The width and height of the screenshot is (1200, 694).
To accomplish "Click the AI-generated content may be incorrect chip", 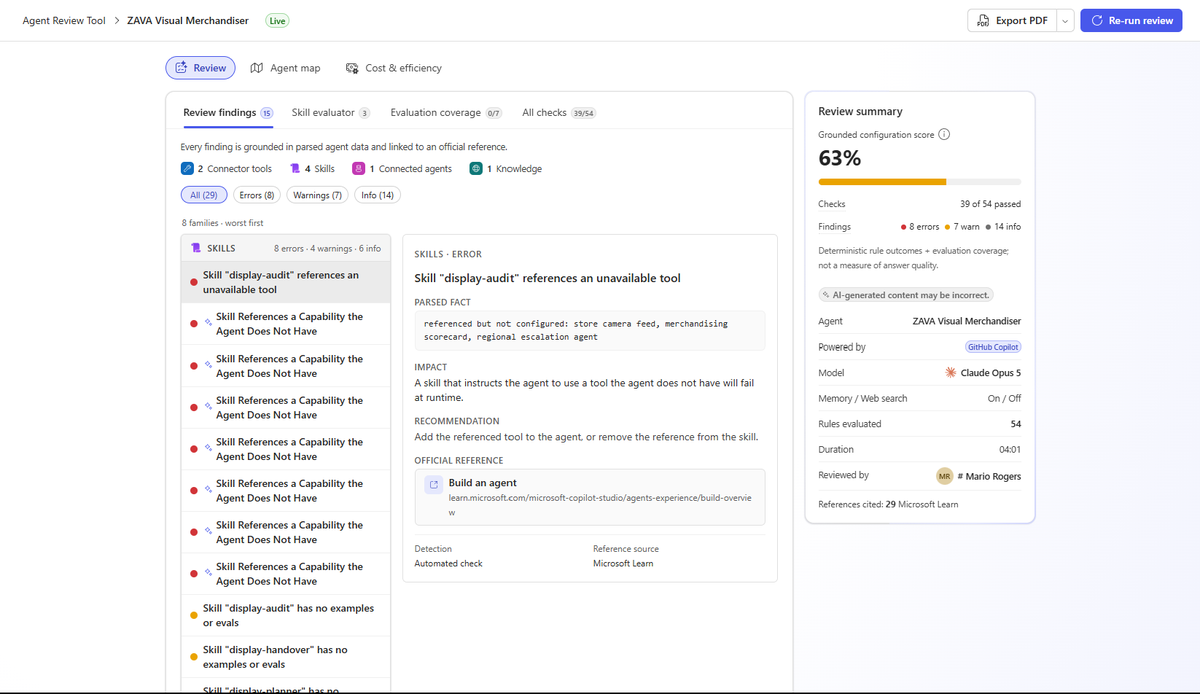I will (x=906, y=295).
